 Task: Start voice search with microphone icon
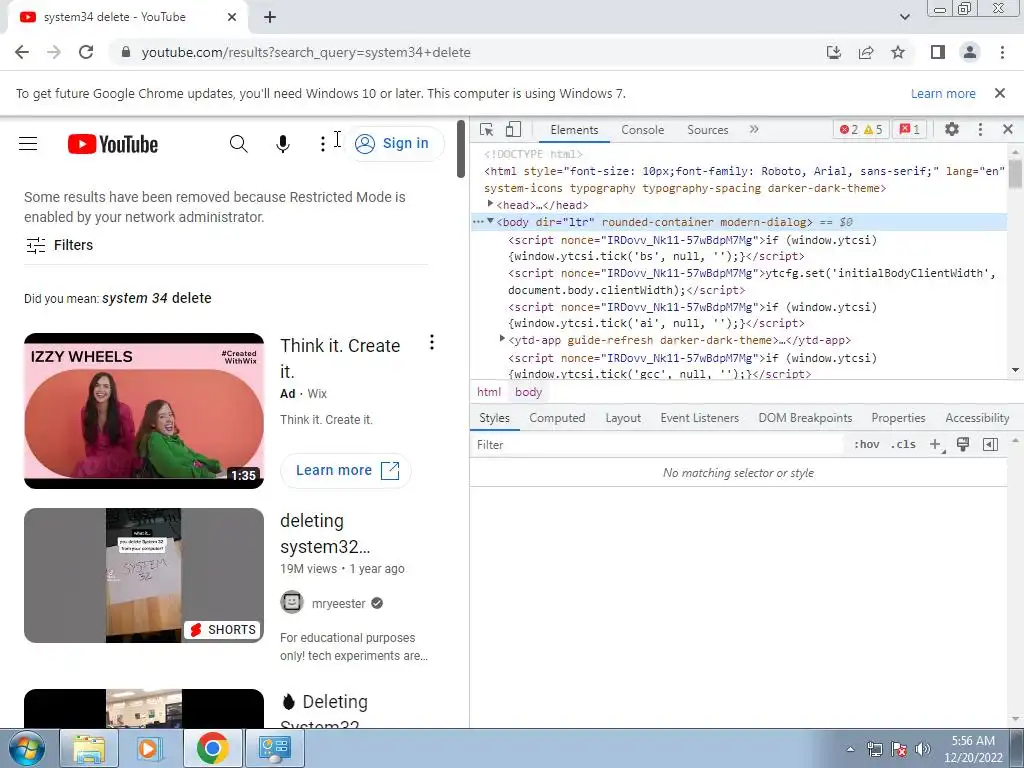click(x=283, y=144)
